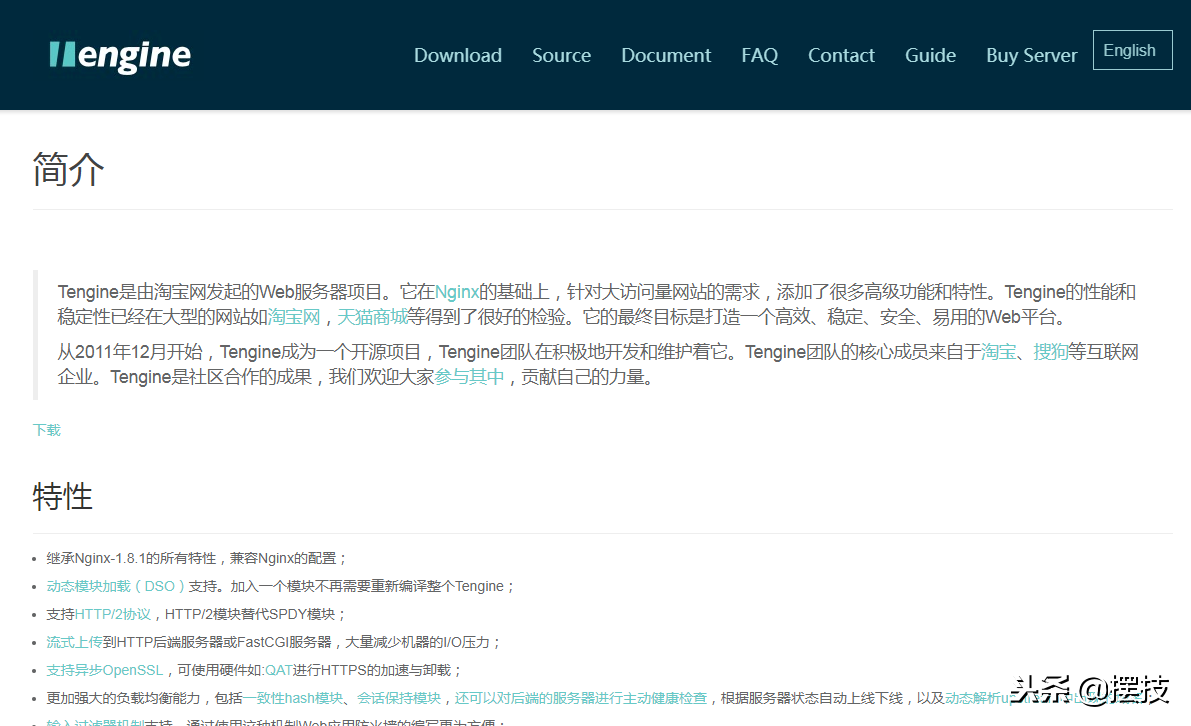
Task: Navigate to the Guide page
Action: click(x=930, y=56)
